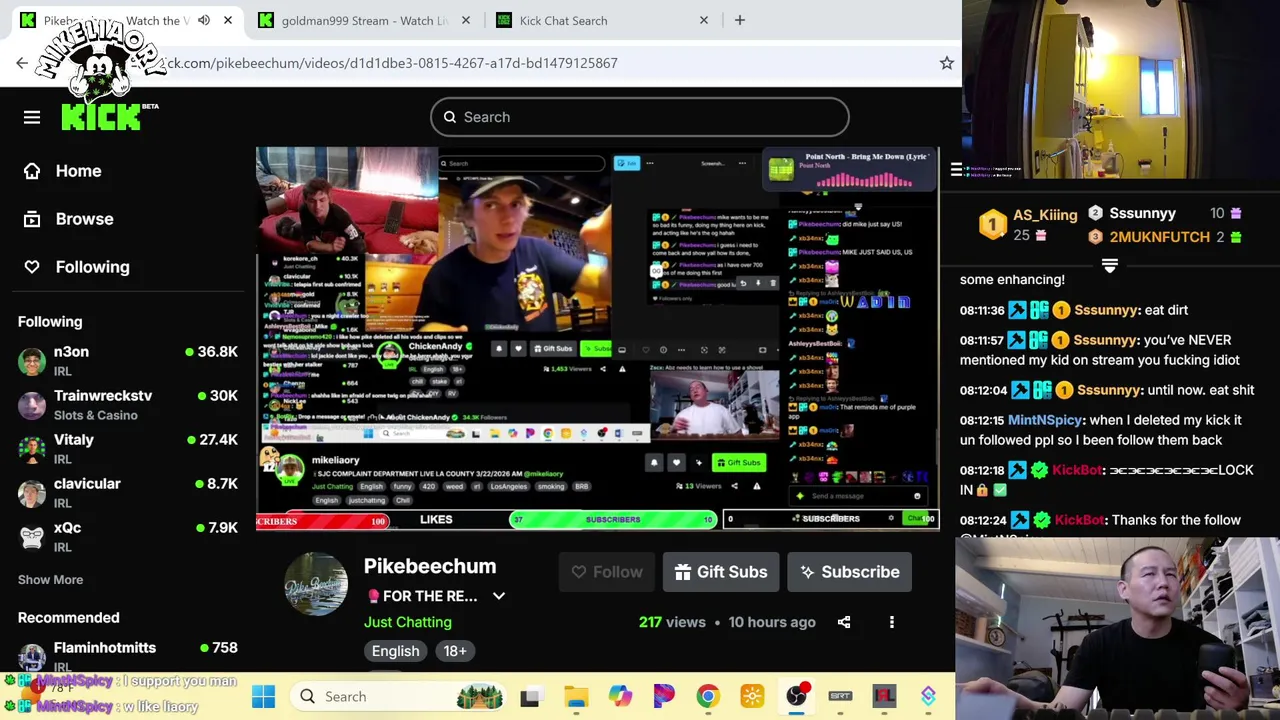Open the SRT app in taskbar
This screenshot has height=720, width=1280.
[840, 696]
